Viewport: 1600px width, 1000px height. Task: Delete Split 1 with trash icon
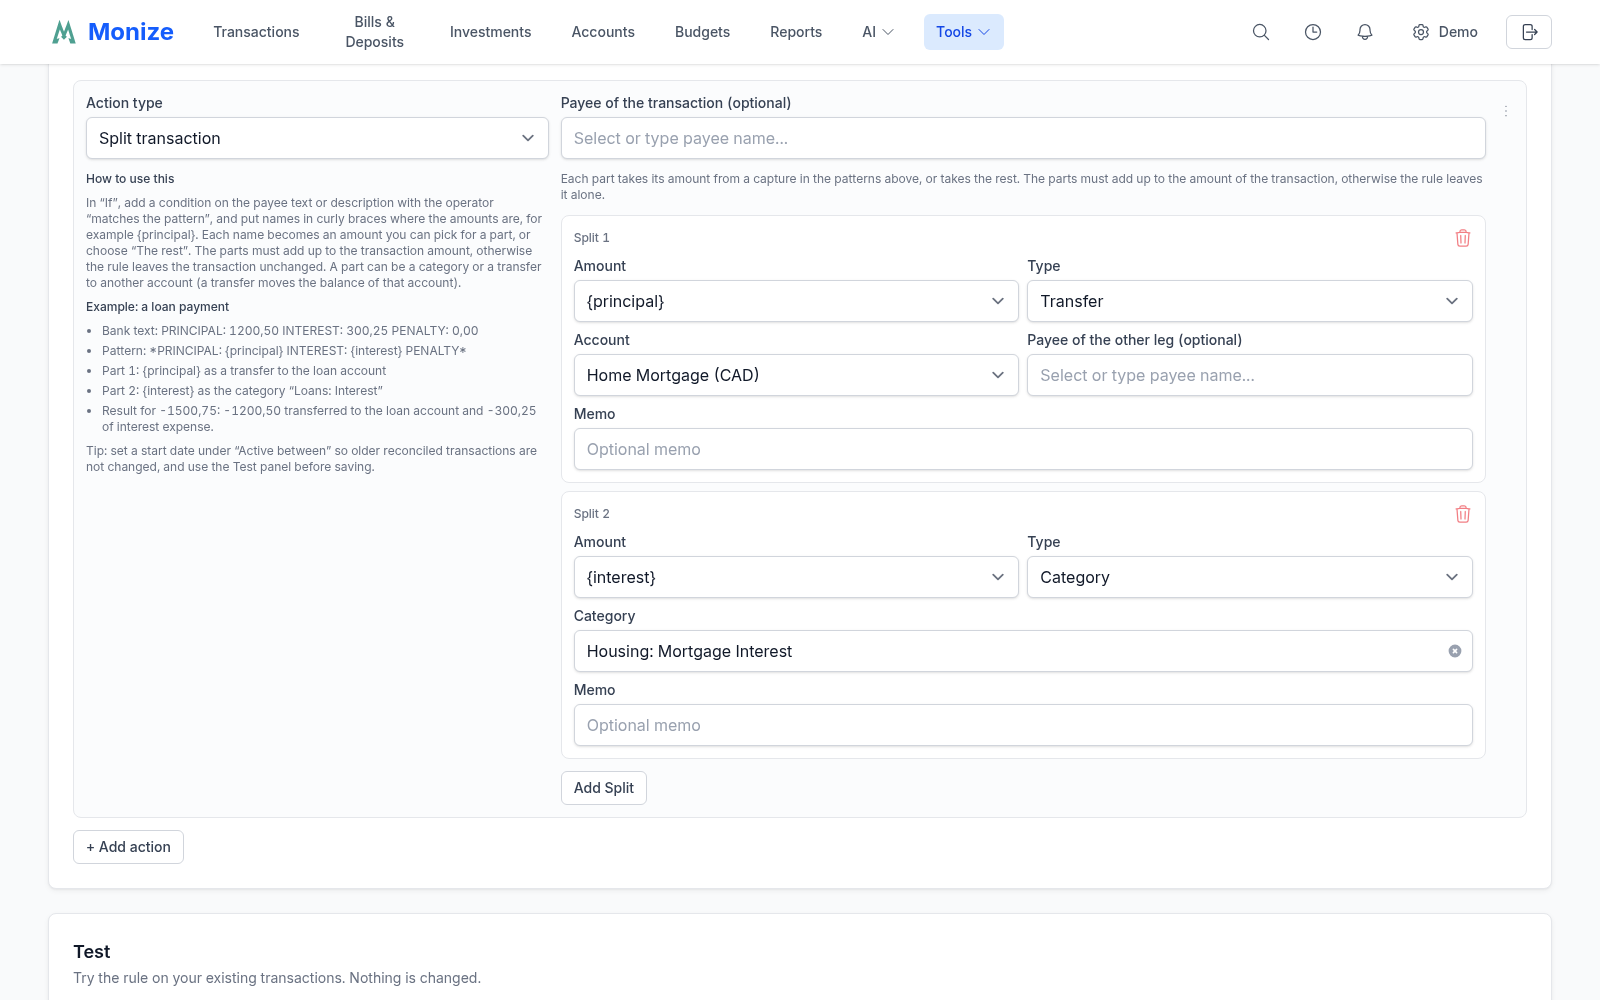tap(1463, 238)
